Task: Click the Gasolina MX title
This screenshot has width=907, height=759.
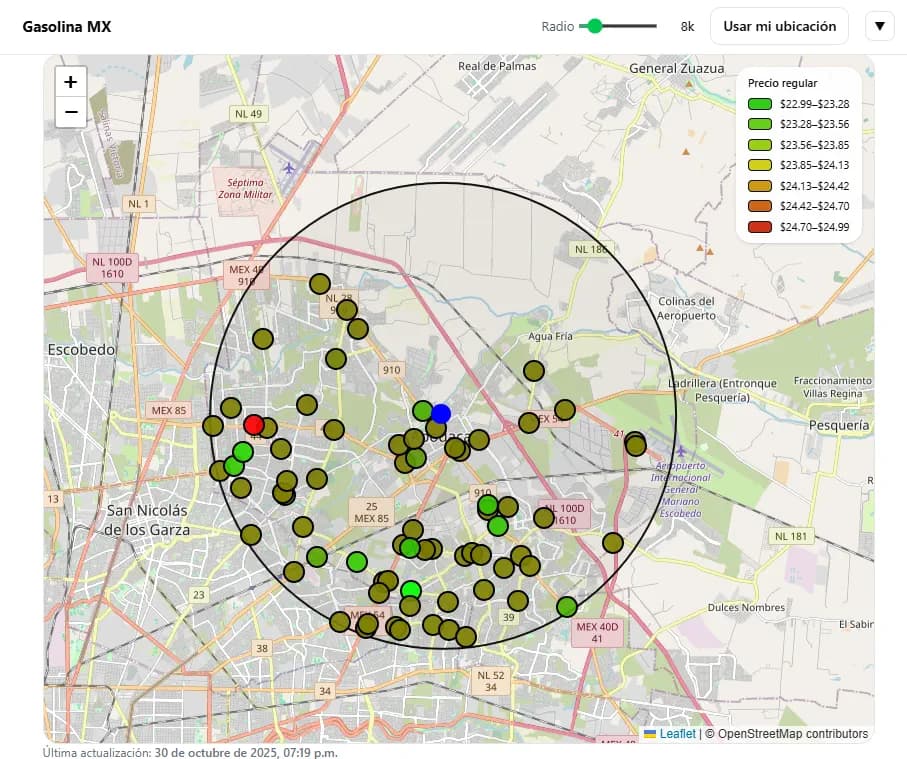Action: point(67,26)
